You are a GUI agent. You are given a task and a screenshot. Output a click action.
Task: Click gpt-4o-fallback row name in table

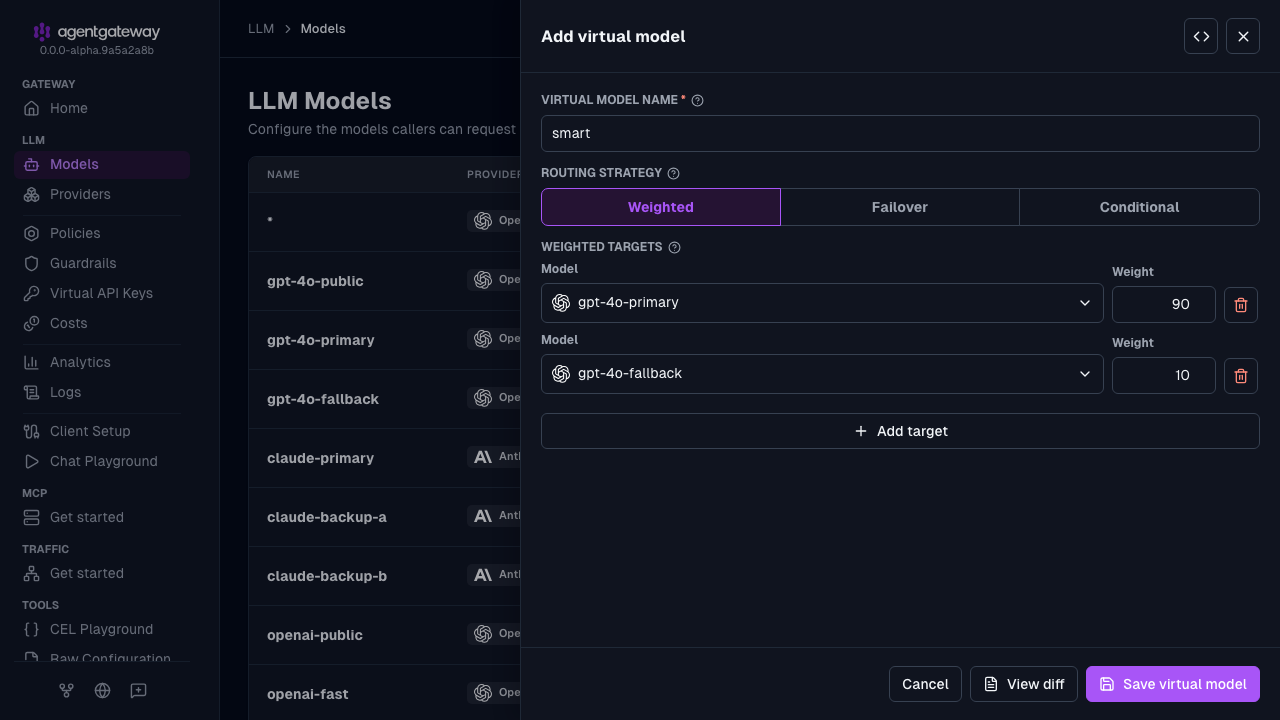coord(323,399)
